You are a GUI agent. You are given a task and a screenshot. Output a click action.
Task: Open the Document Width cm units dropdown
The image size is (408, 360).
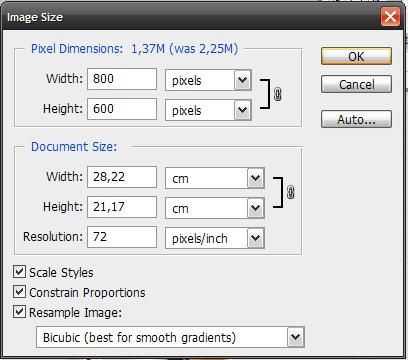click(x=215, y=178)
